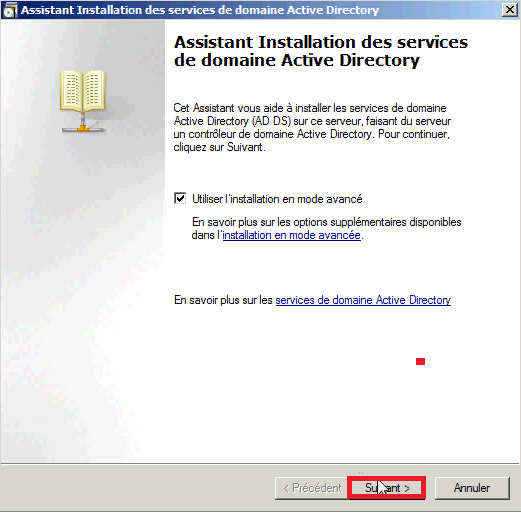The width and height of the screenshot is (521, 512).
Task: Close the wizard with the X button
Action: point(510,10)
